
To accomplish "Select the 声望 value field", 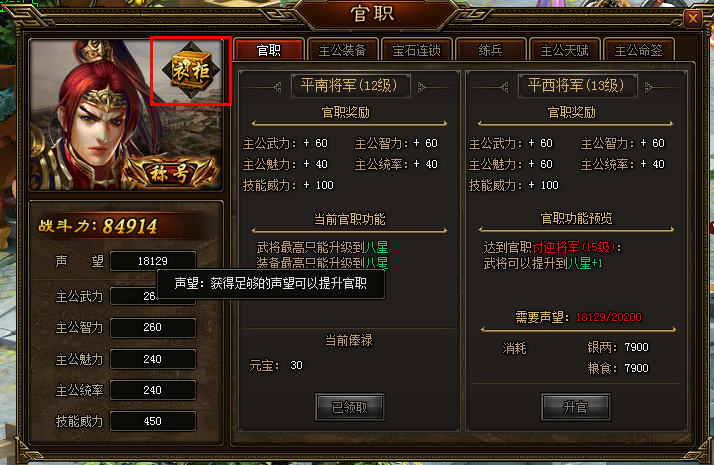I will (x=153, y=261).
